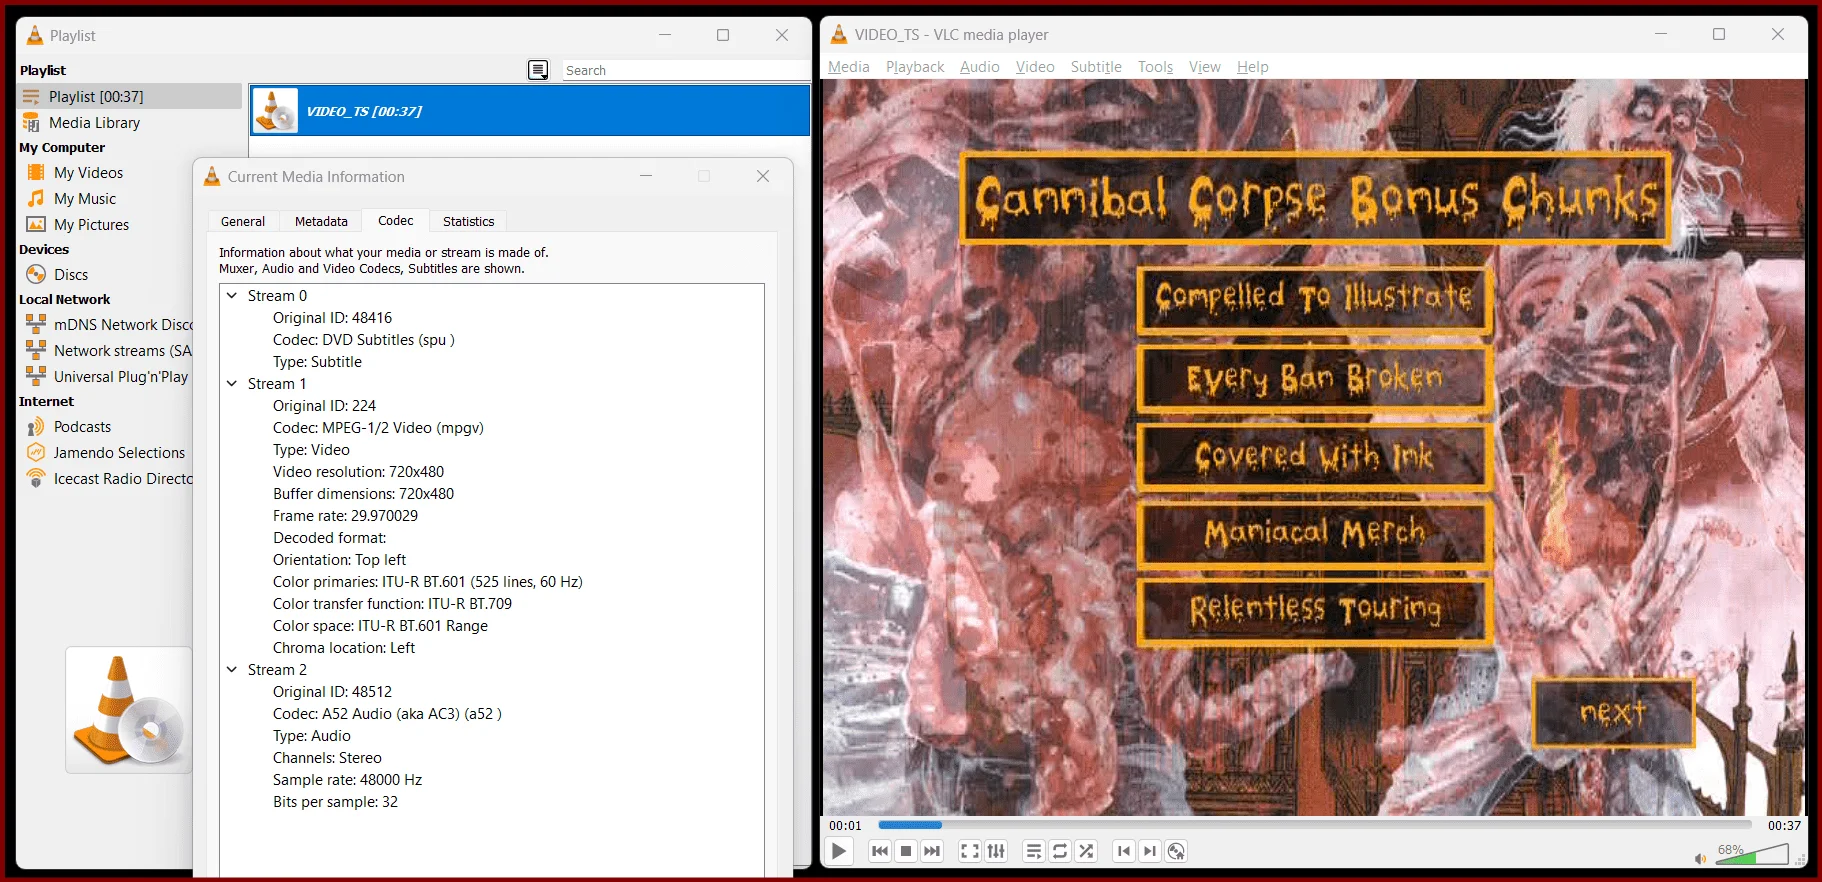The height and width of the screenshot is (882, 1822).
Task: Adjust the volume slider at 68%
Action: (1752, 854)
